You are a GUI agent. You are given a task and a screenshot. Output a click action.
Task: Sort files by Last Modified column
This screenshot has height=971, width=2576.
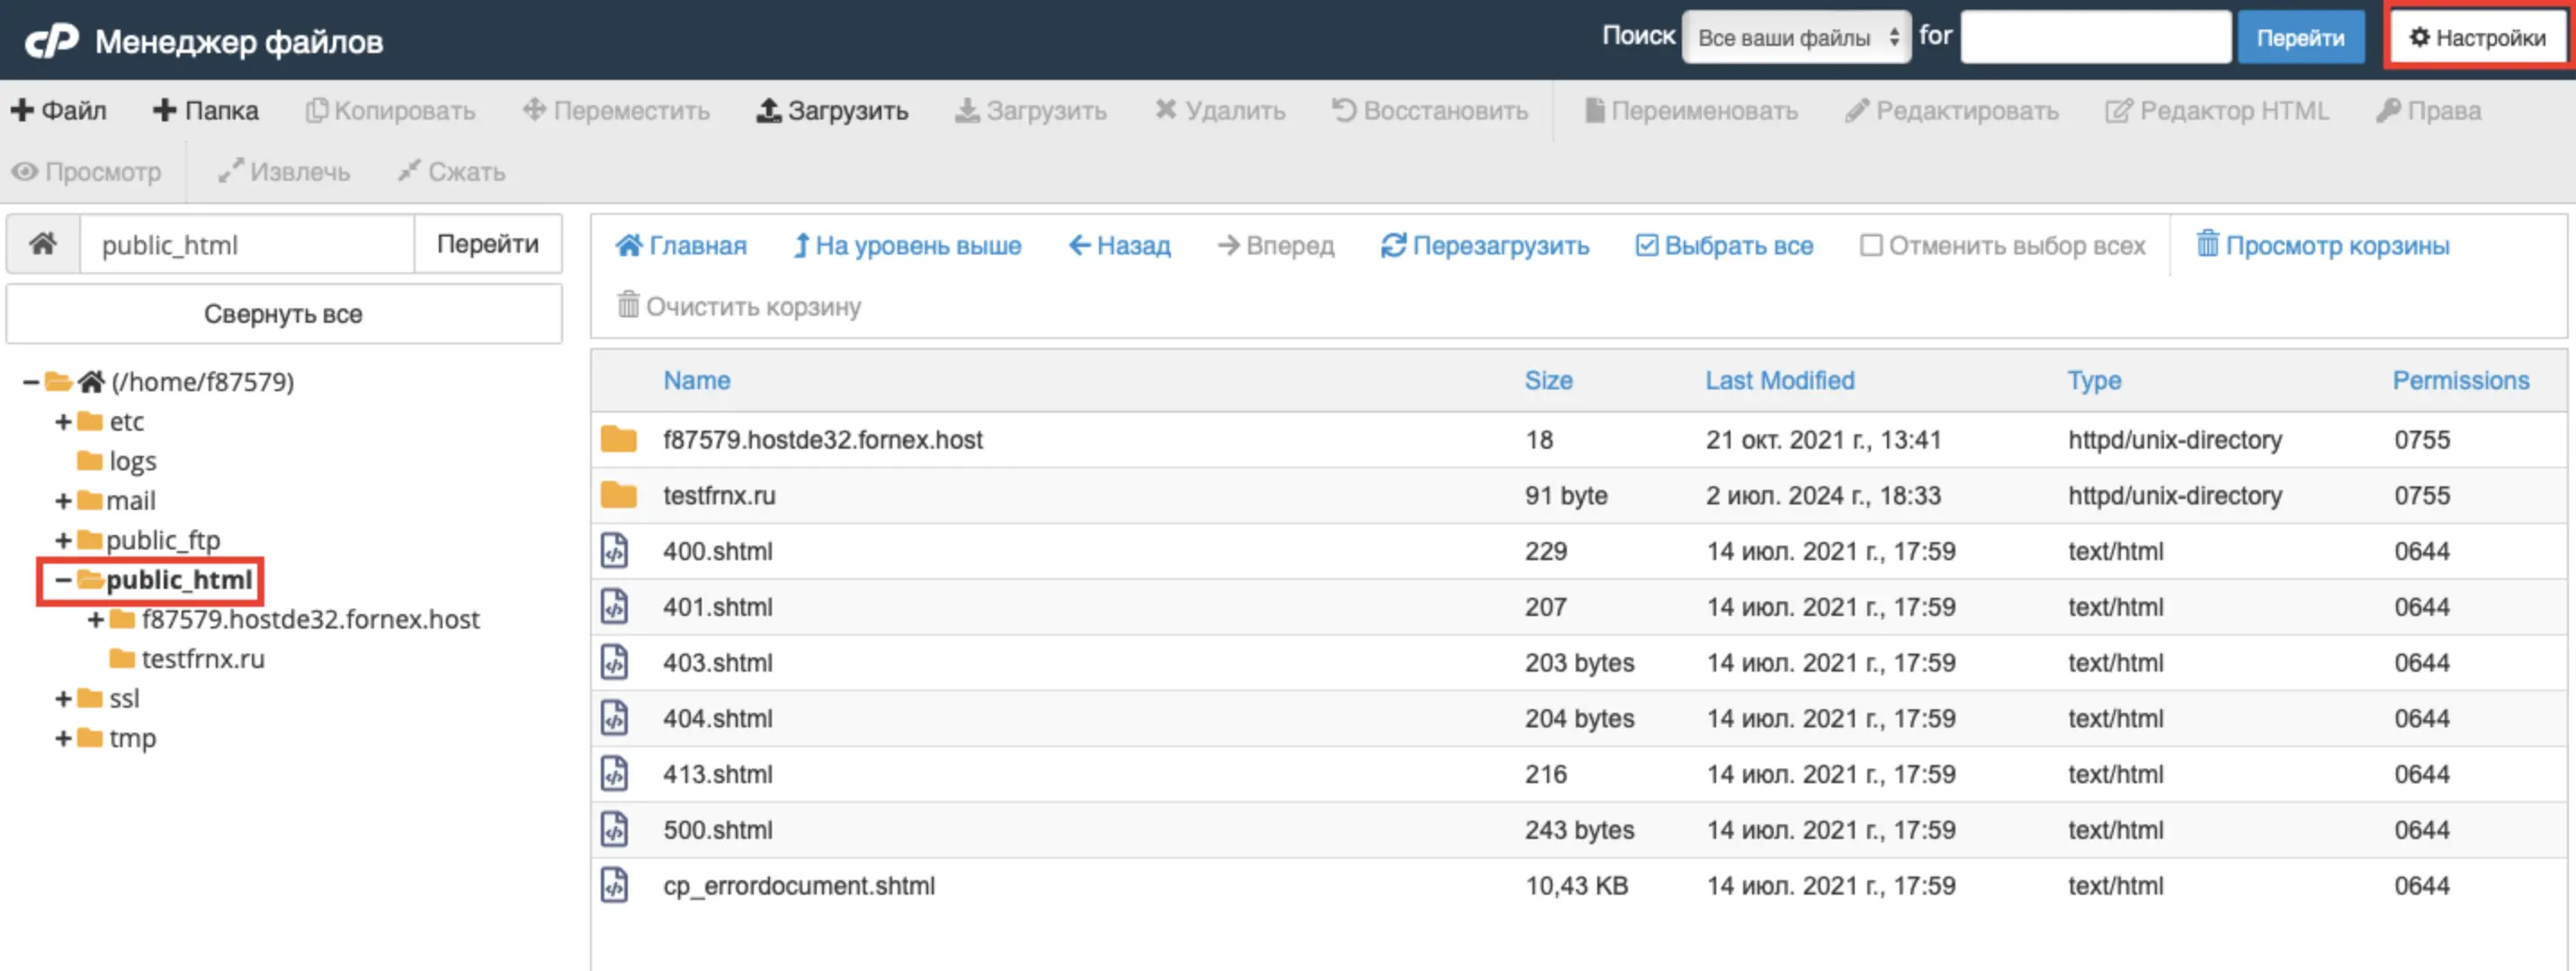1779,381
